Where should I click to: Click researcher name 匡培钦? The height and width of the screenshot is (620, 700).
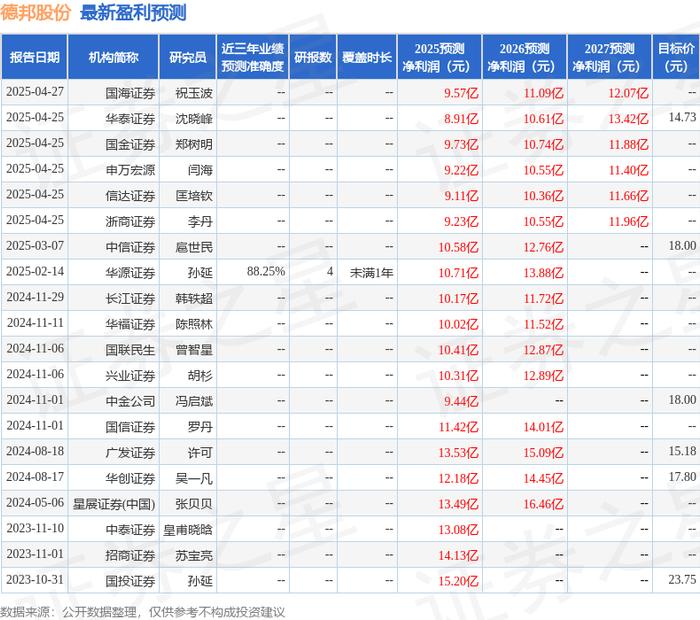click(x=194, y=196)
